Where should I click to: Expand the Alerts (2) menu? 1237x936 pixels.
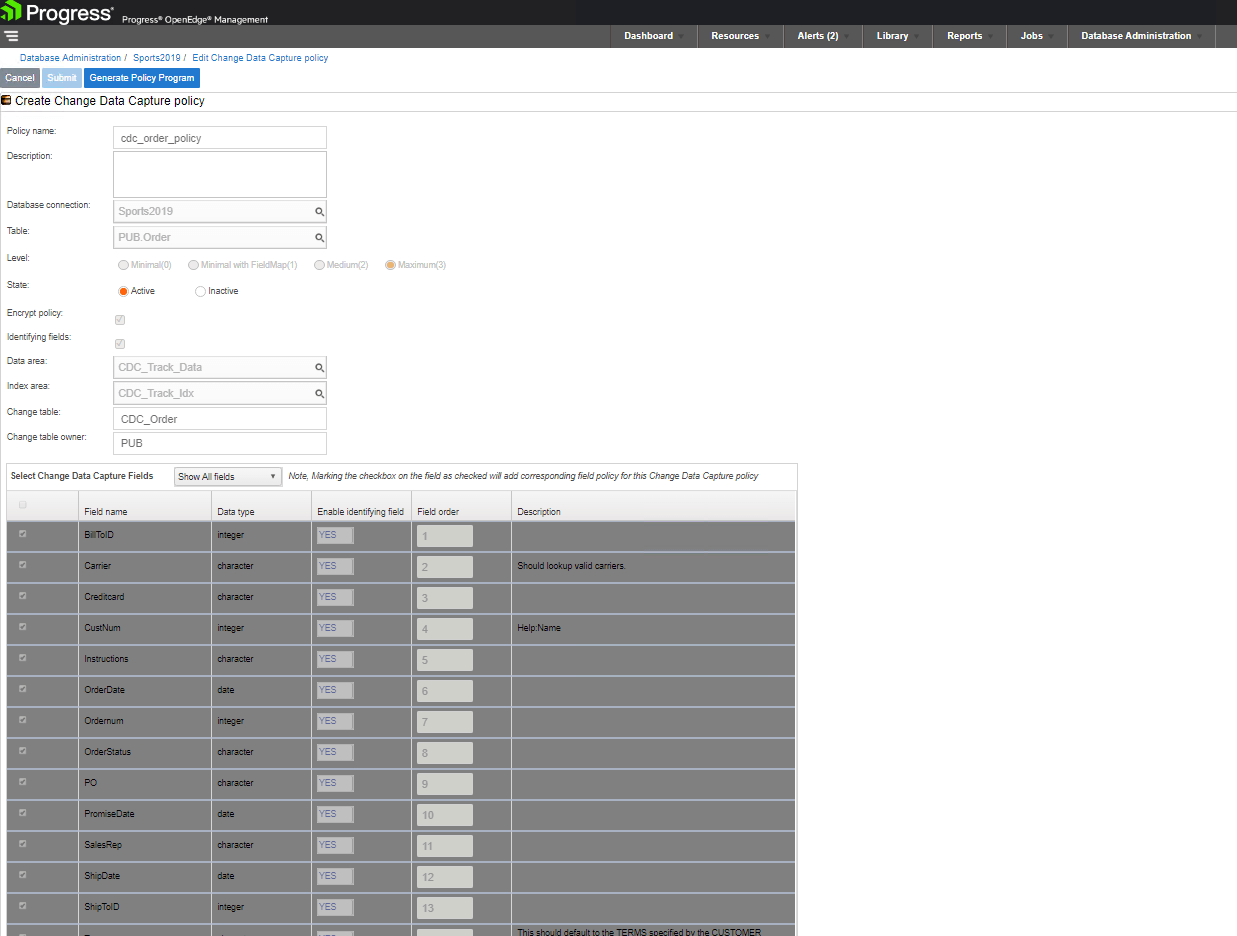(x=823, y=36)
